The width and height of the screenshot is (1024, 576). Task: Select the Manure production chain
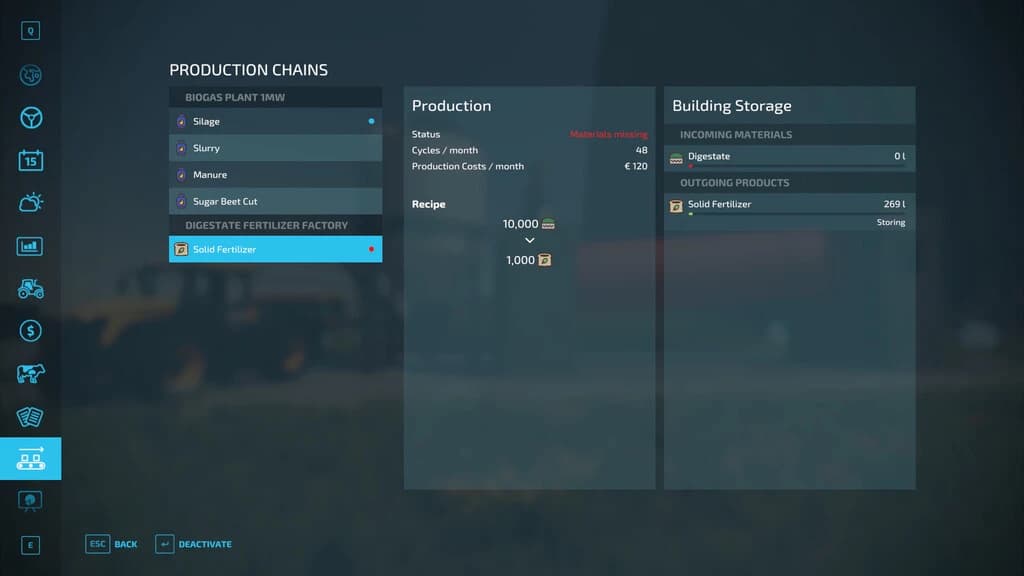276,174
